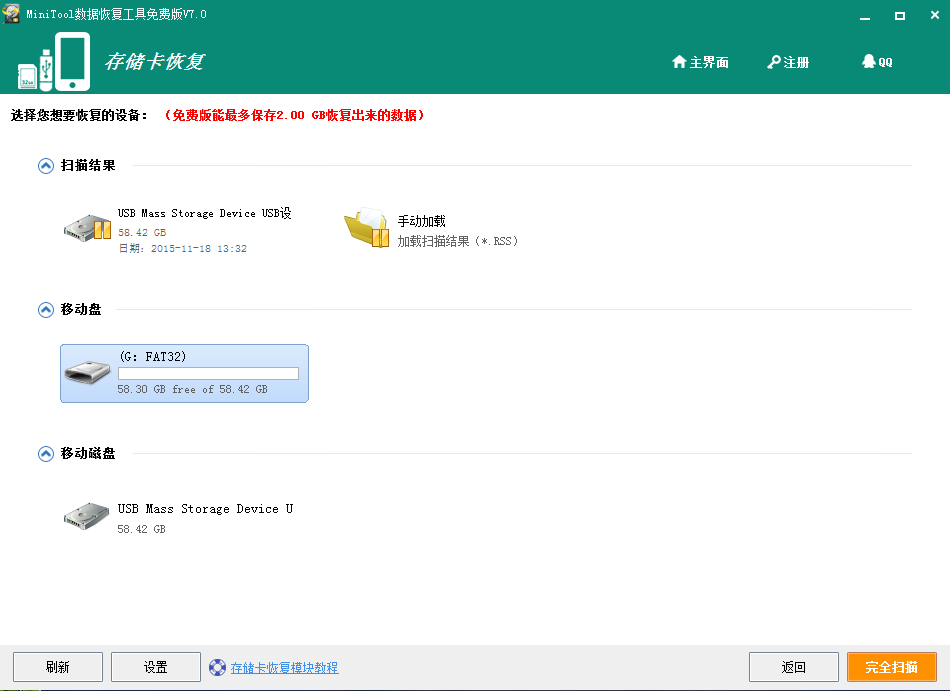Select 'USB Mass Storage Device U' under 移动磁盘

205,509
